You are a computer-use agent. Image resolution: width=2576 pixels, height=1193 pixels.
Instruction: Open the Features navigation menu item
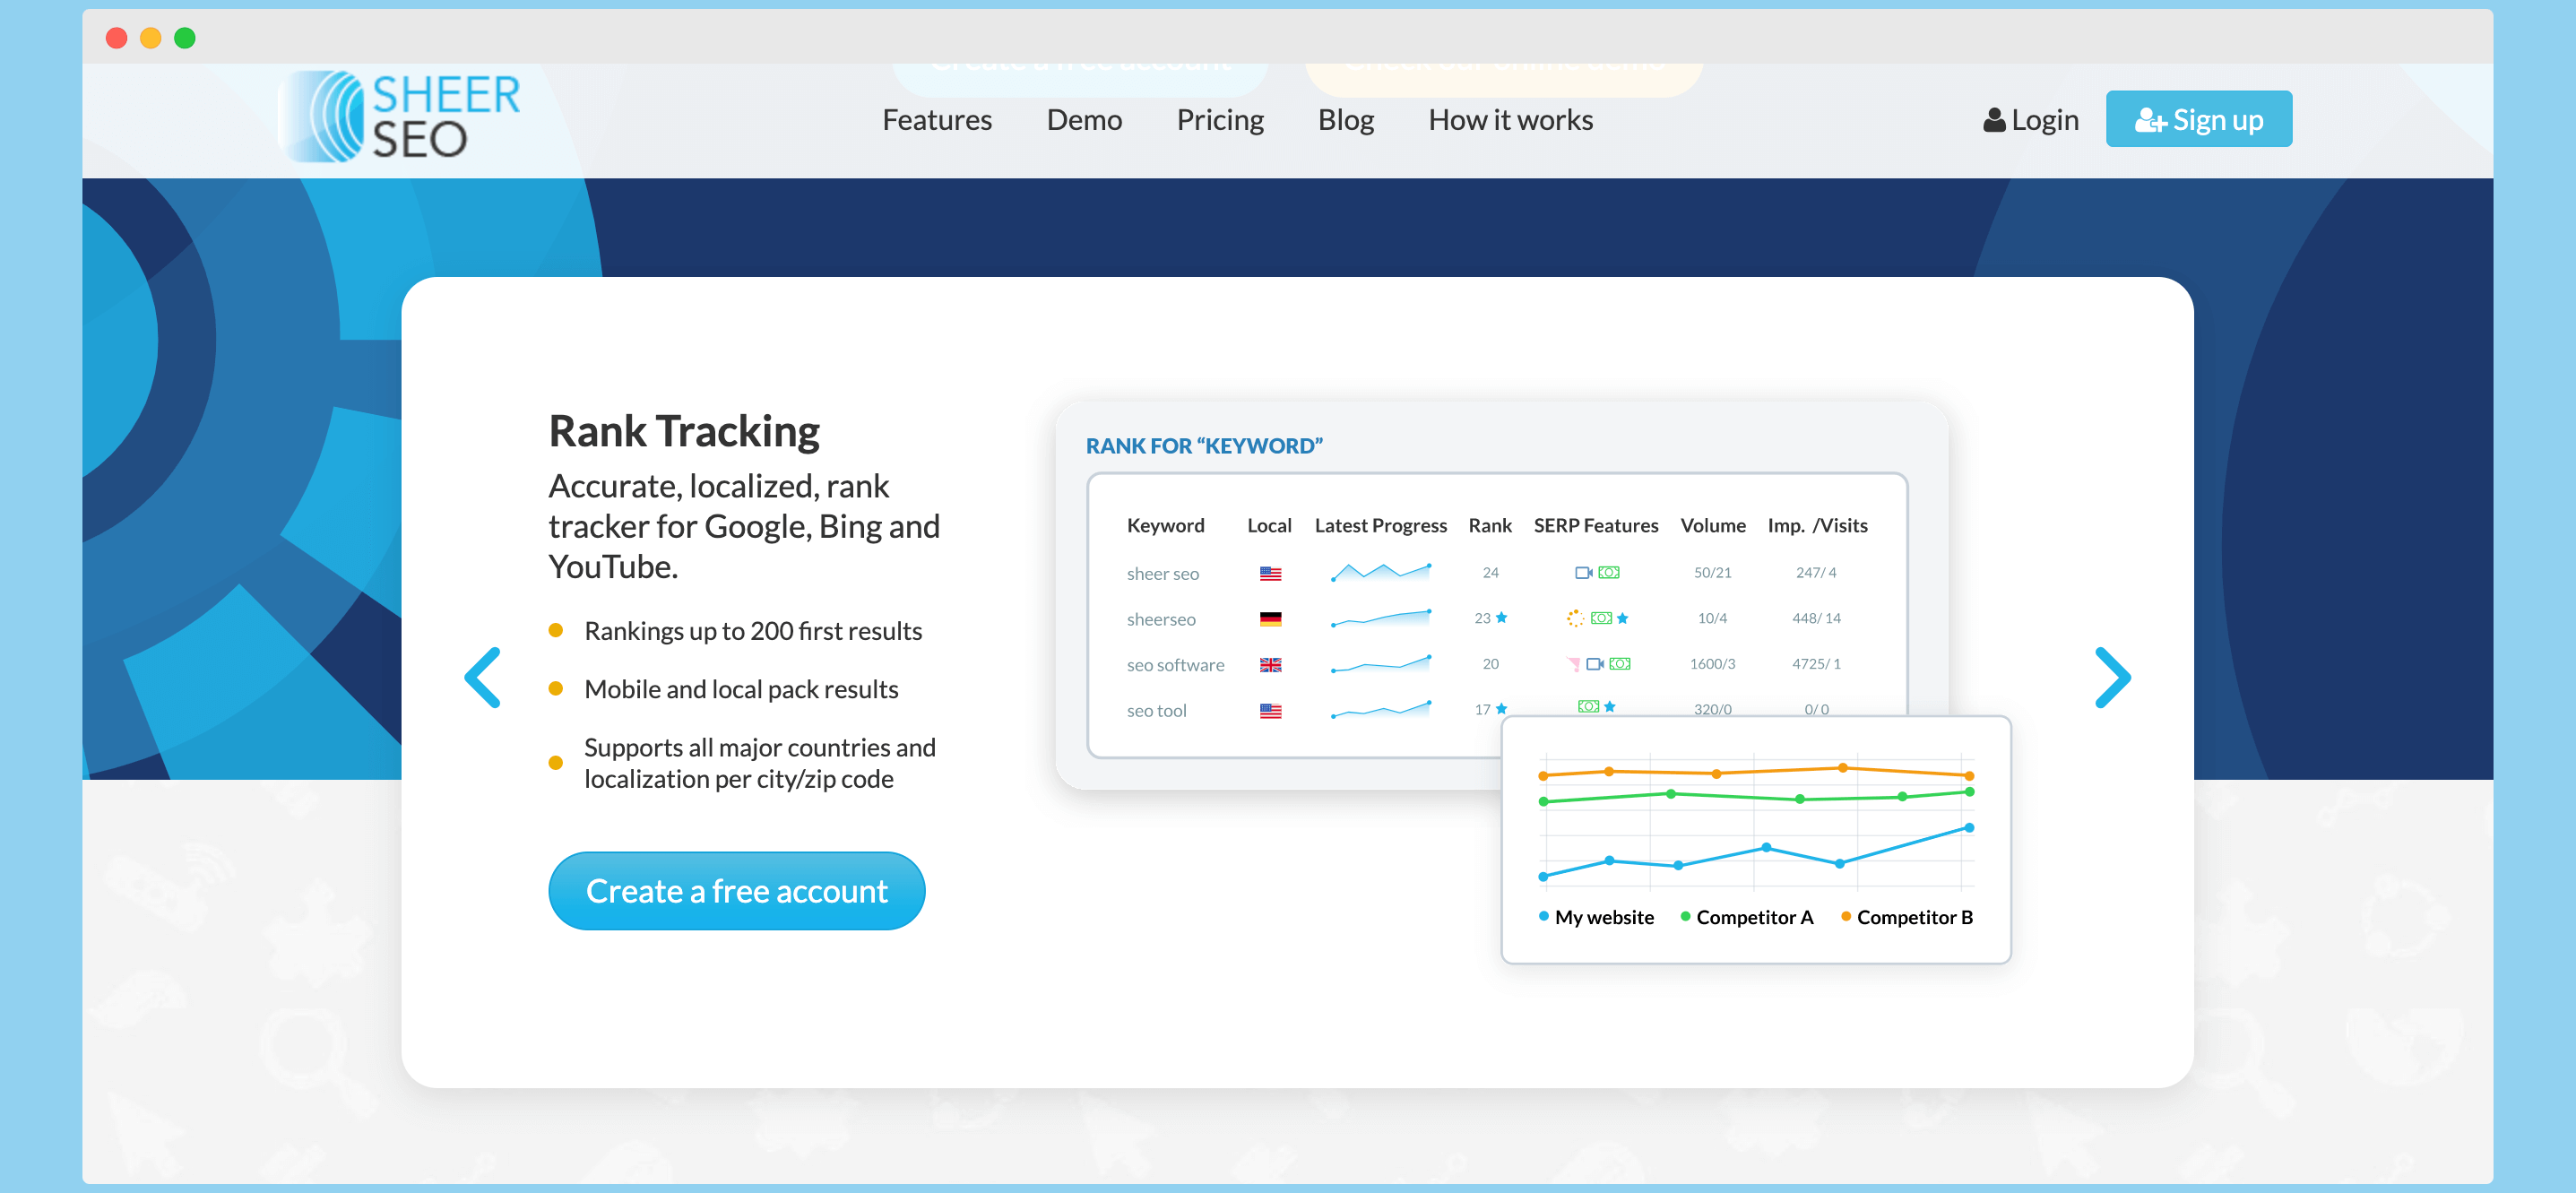[x=938, y=118]
